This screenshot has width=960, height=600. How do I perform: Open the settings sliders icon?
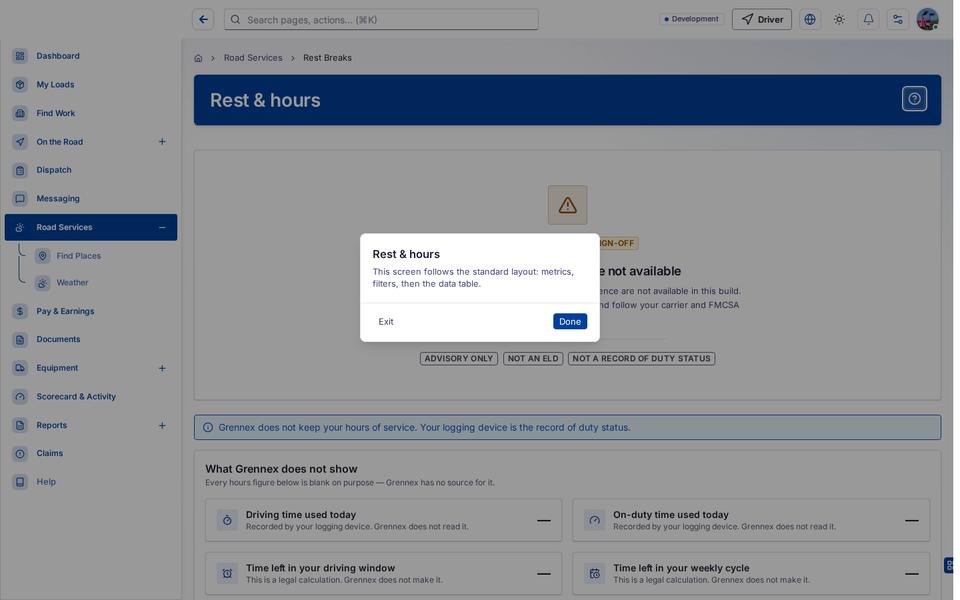(898, 20)
